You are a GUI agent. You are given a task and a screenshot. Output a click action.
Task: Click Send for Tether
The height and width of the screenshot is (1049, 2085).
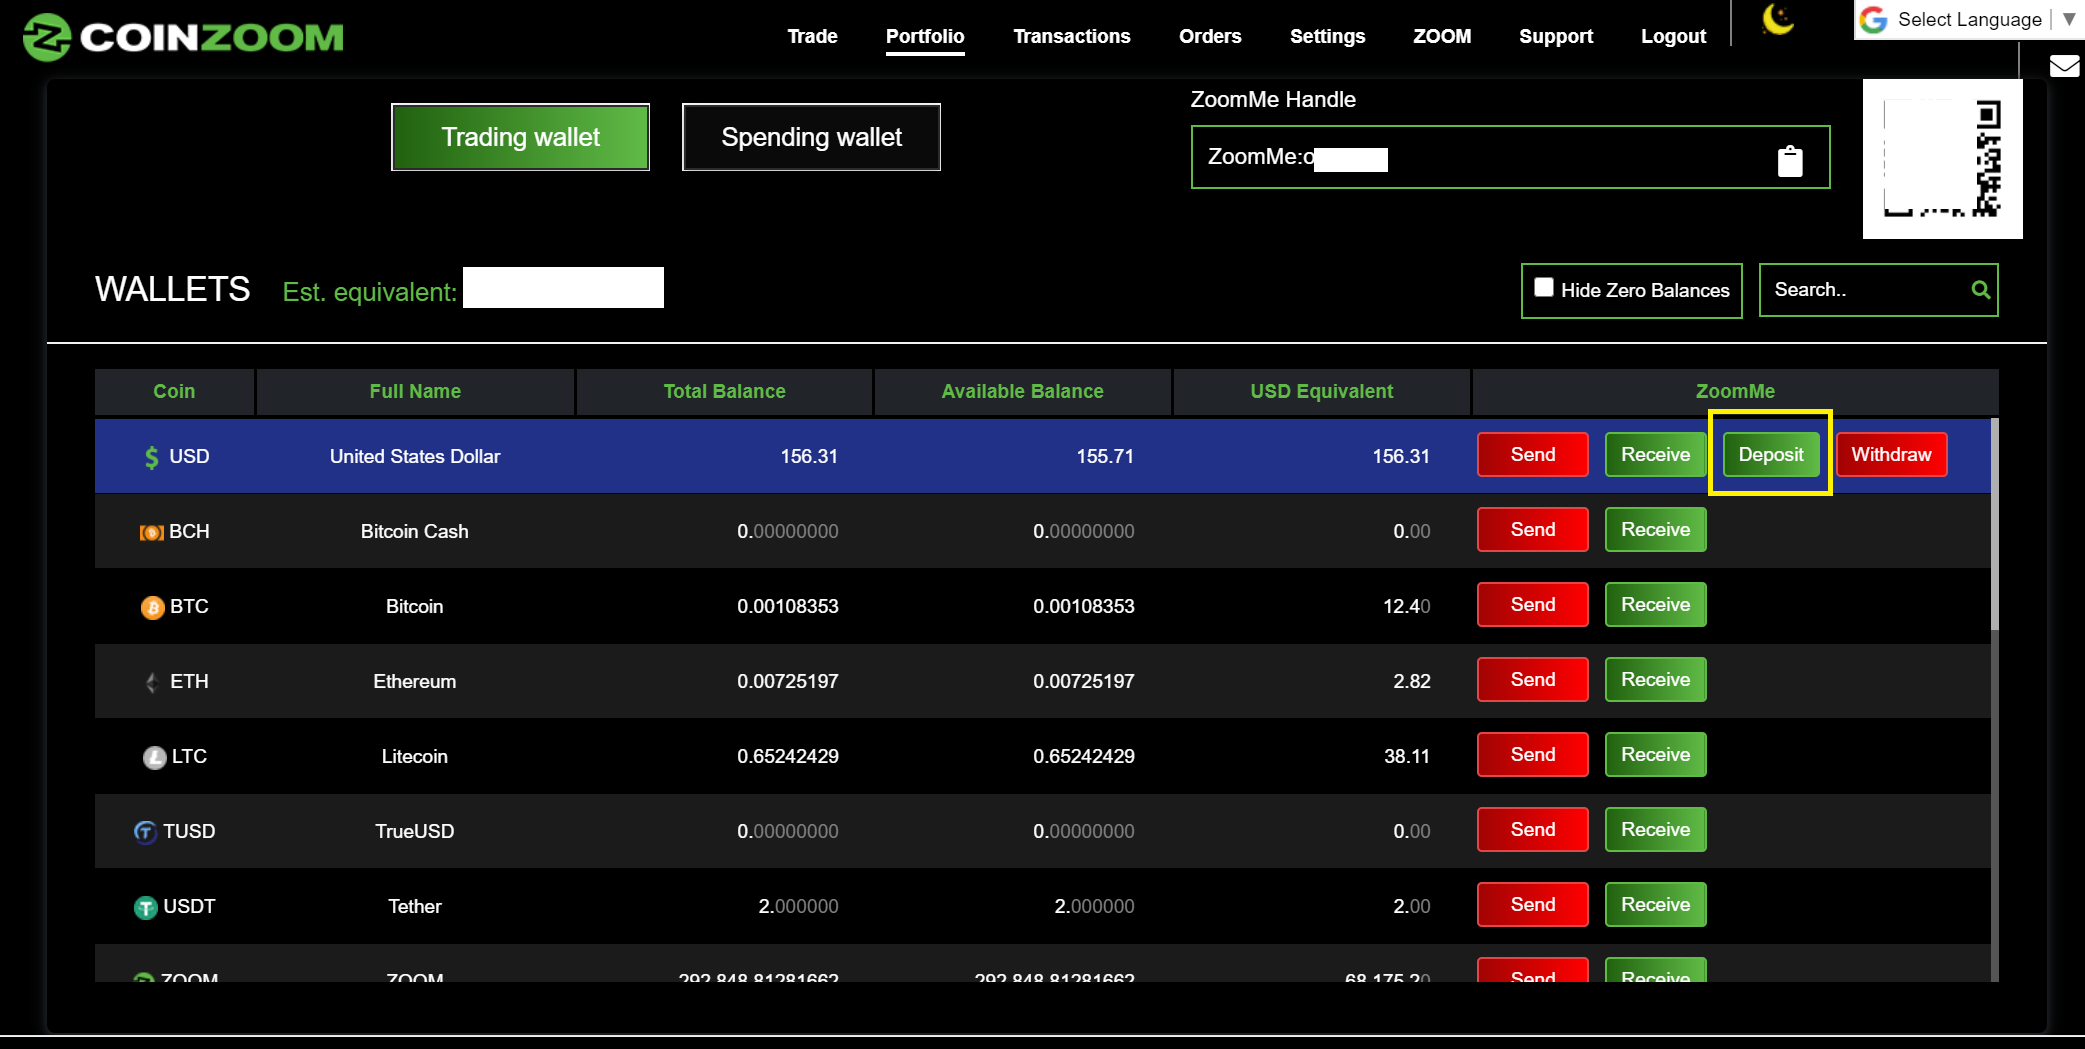coord(1533,905)
